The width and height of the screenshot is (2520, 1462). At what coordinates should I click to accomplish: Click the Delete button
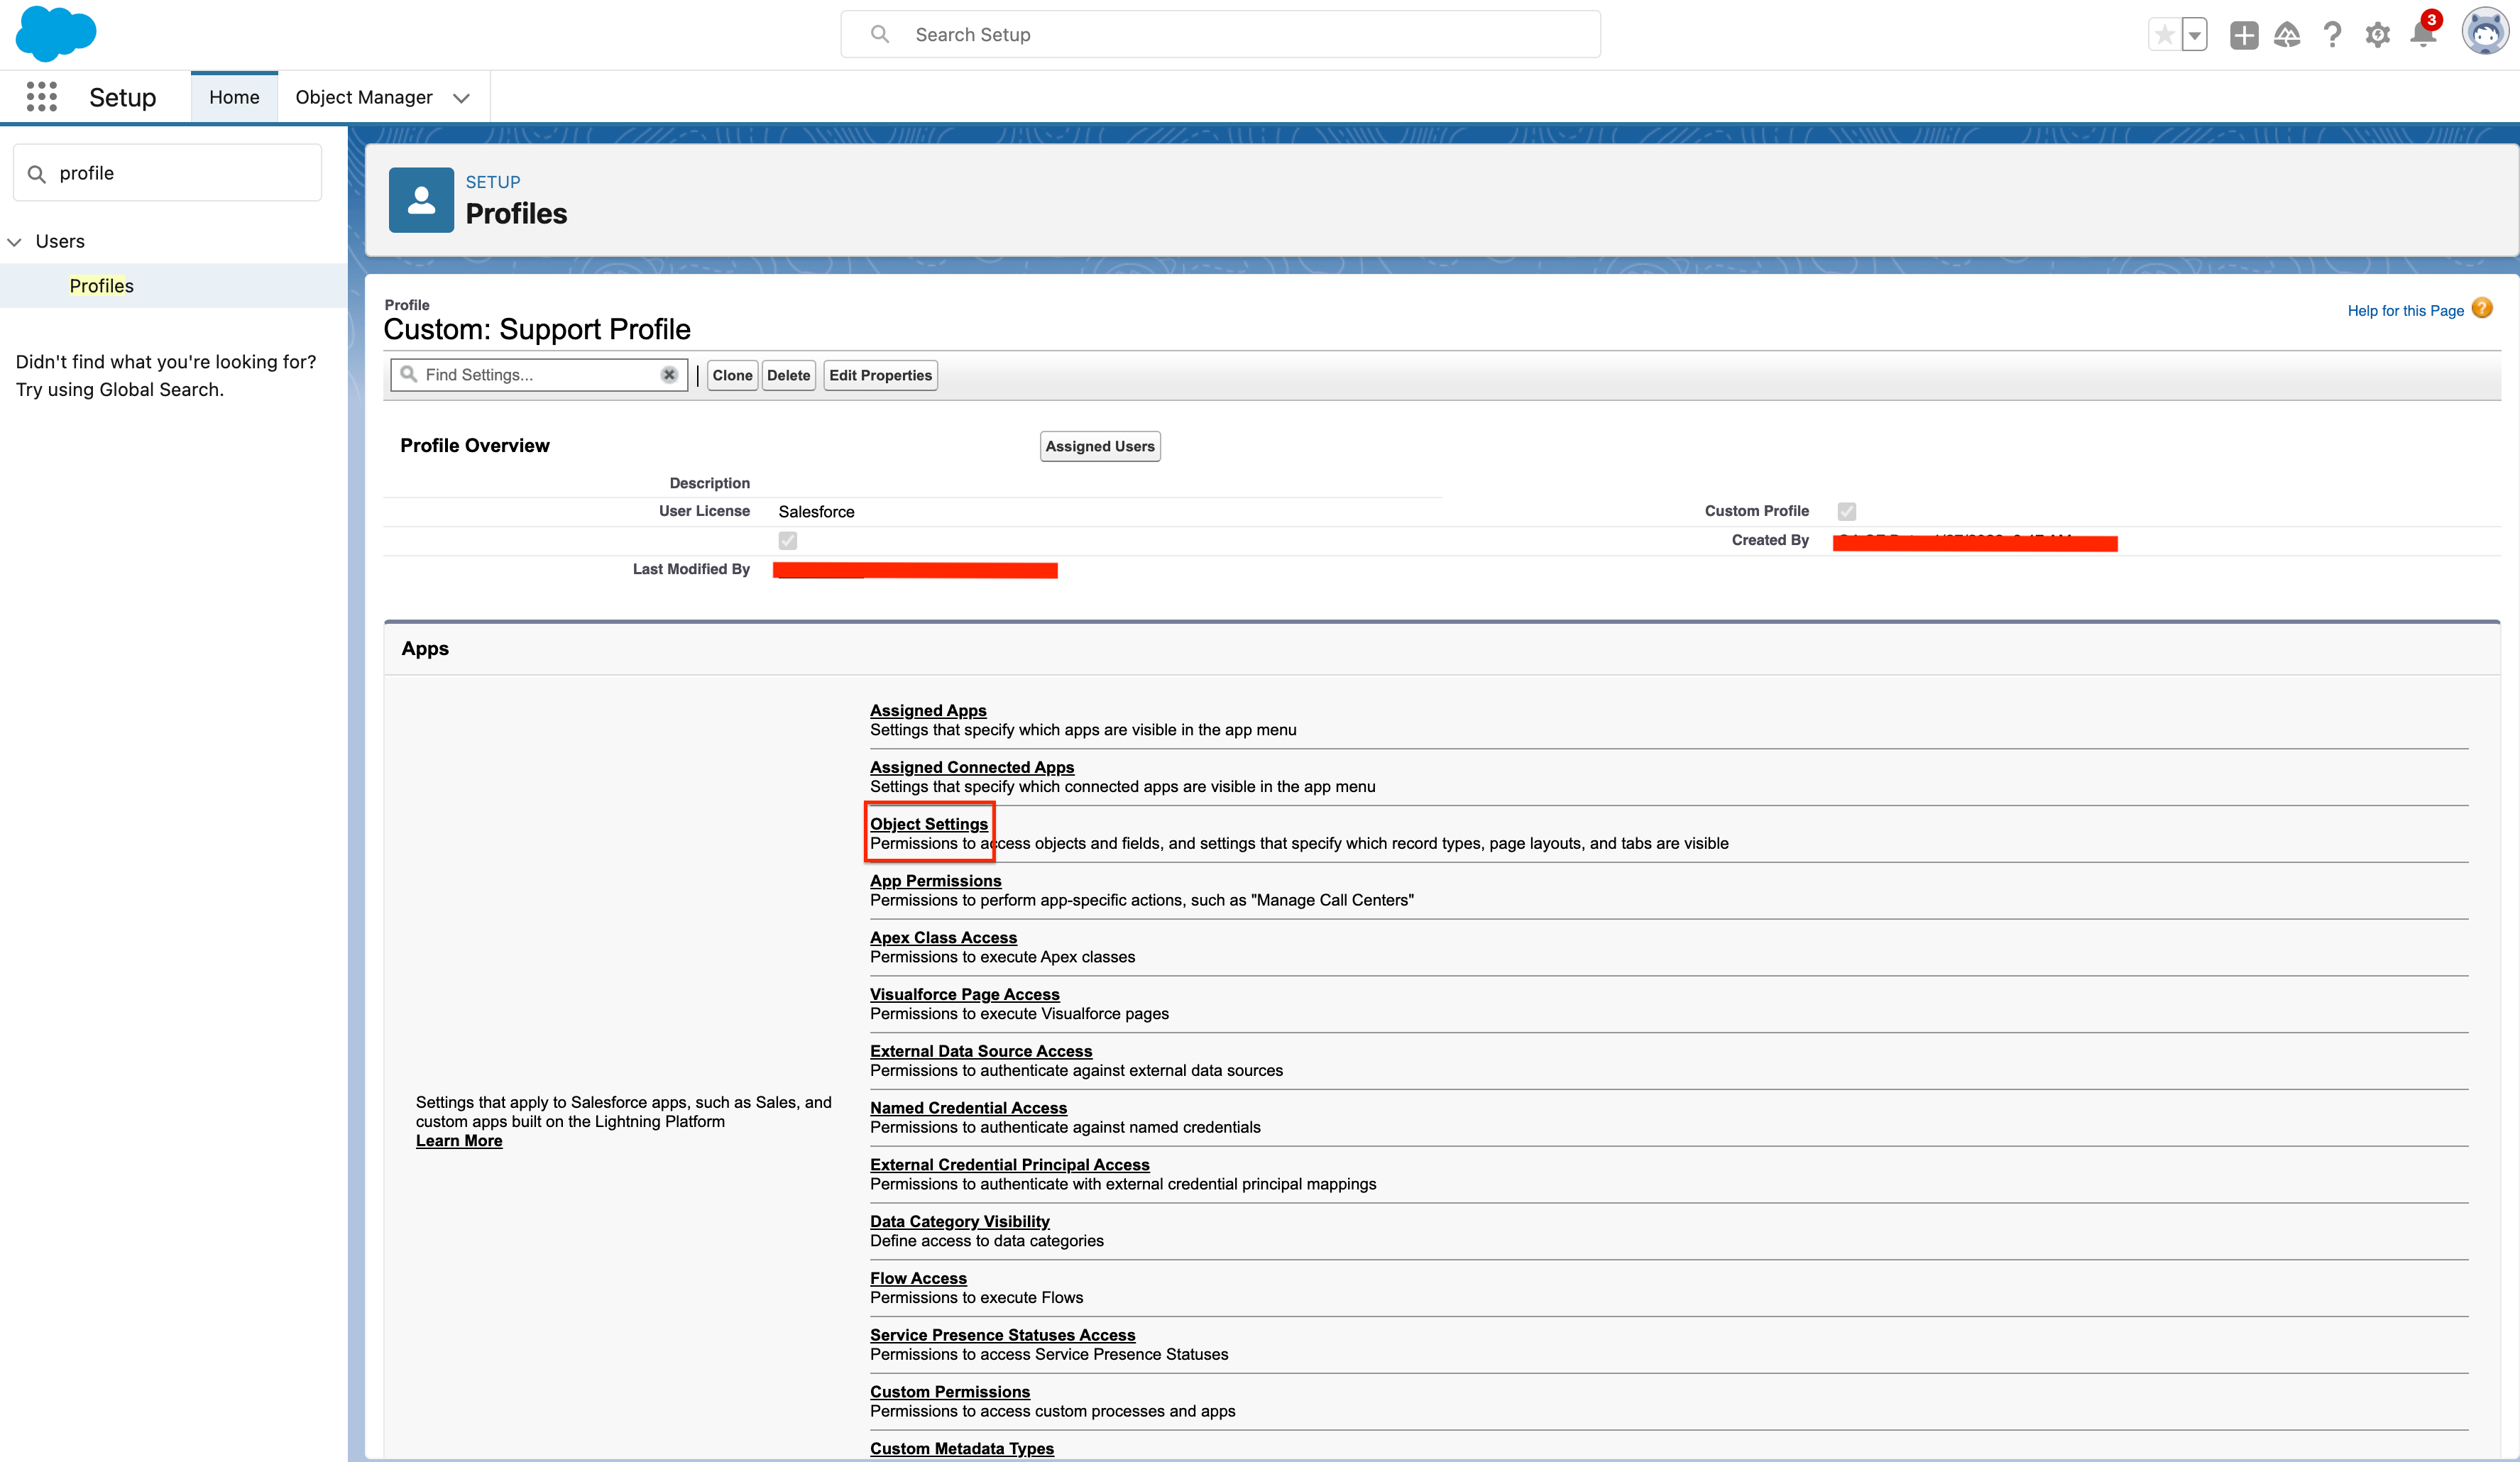(x=788, y=376)
